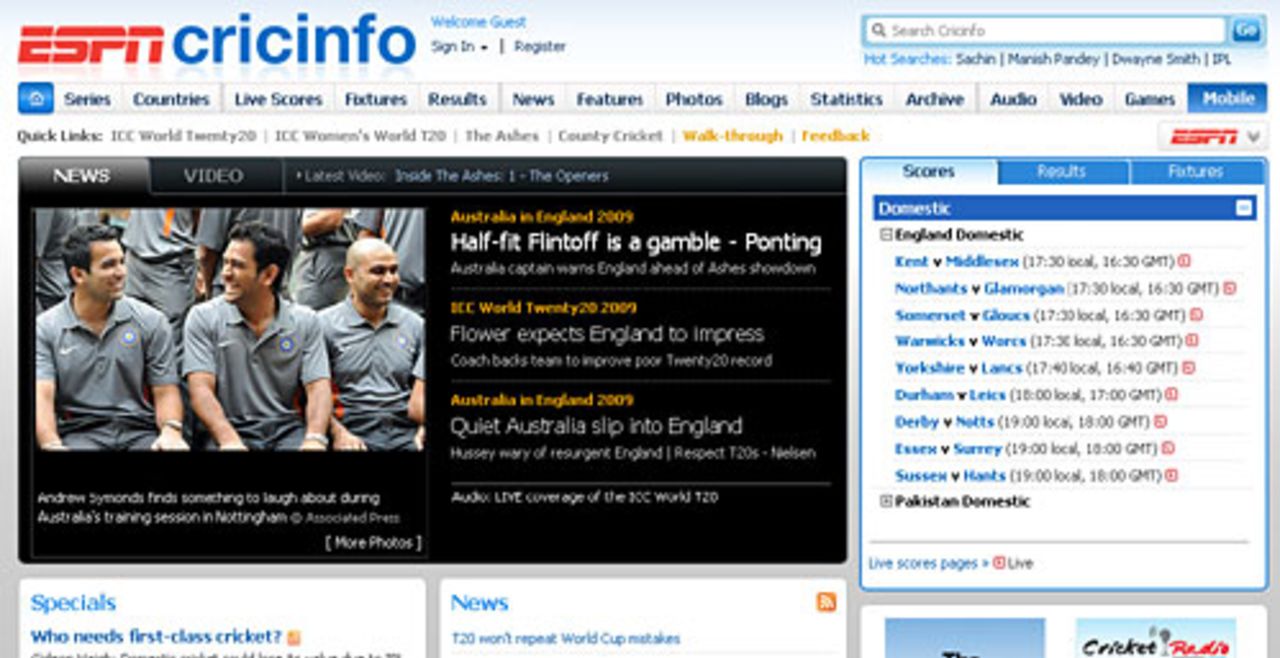Select the NEWS tab in black panel
The width and height of the screenshot is (1280, 658).
tap(82, 176)
